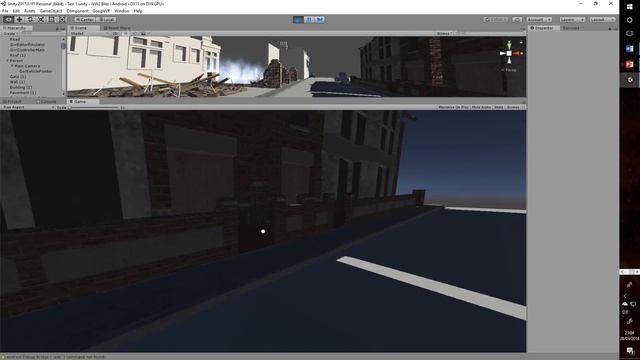Open the cloud Services button
640x360 pixels.
coord(517,20)
